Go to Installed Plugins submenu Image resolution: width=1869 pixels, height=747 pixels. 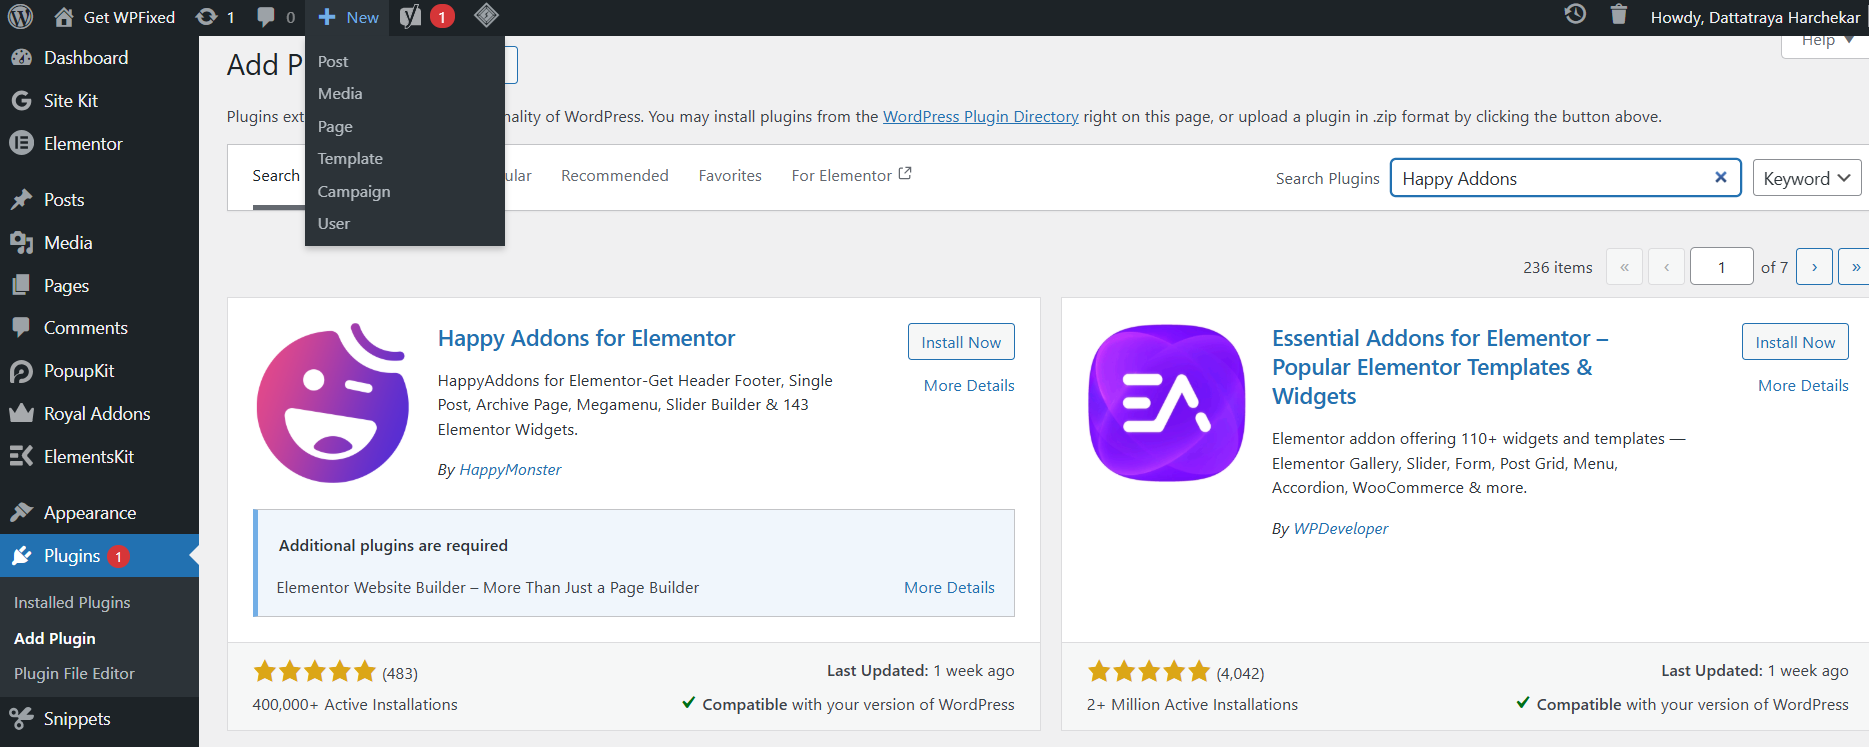click(x=72, y=603)
